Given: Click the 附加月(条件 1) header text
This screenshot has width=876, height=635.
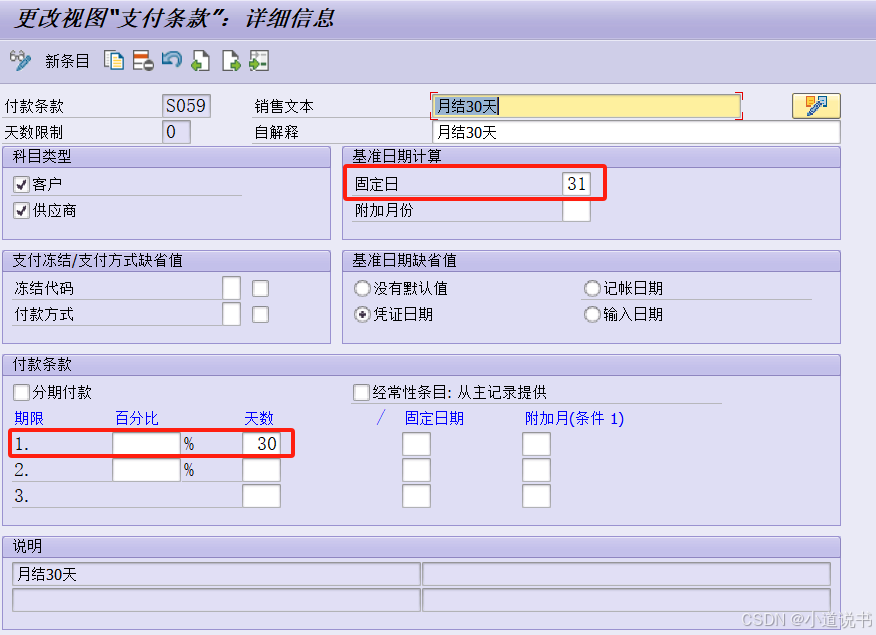Looking at the screenshot, I should pyautogui.click(x=574, y=418).
